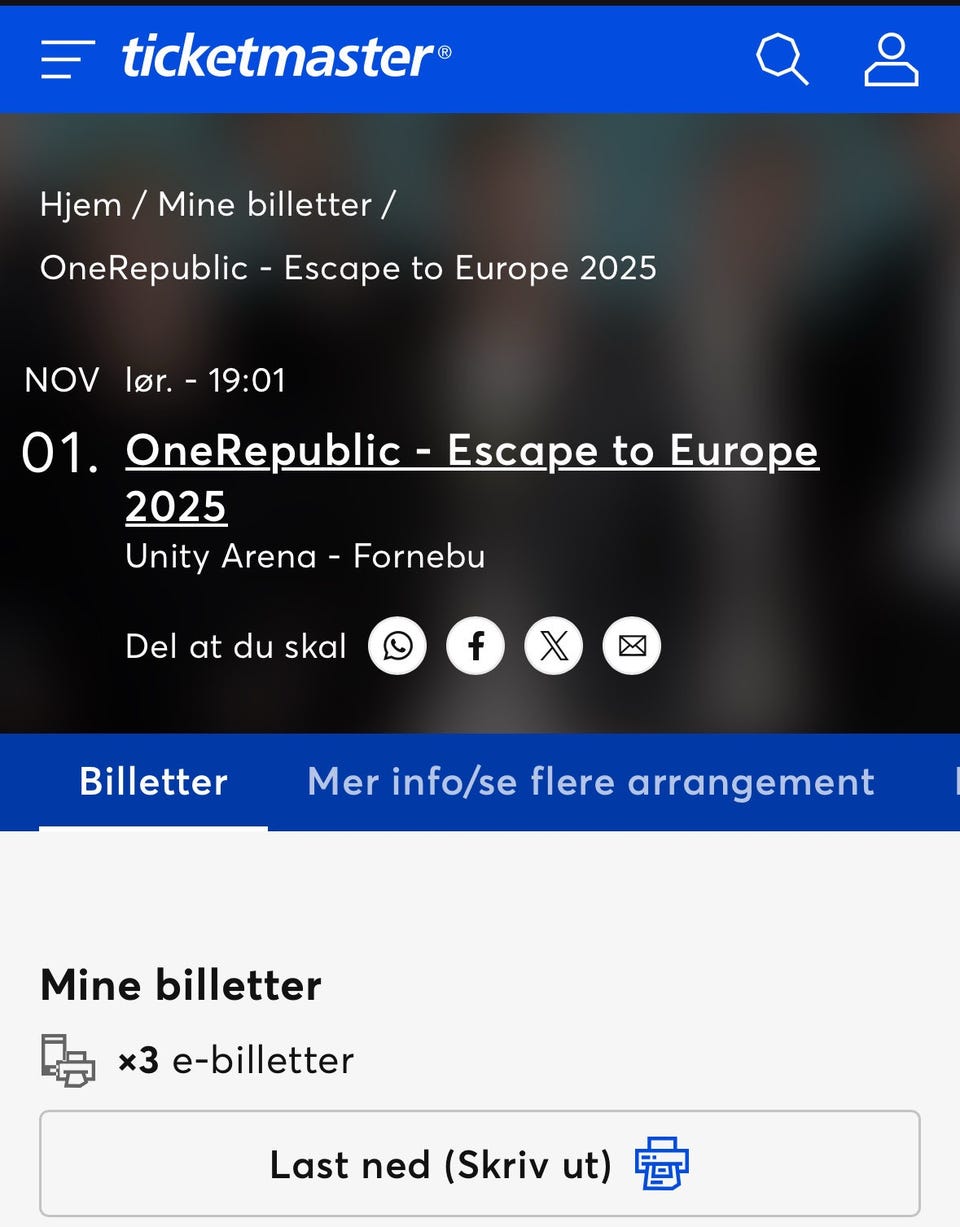Viewport: 960px width, 1227px height.
Task: Share the event on Facebook
Action: coord(475,646)
